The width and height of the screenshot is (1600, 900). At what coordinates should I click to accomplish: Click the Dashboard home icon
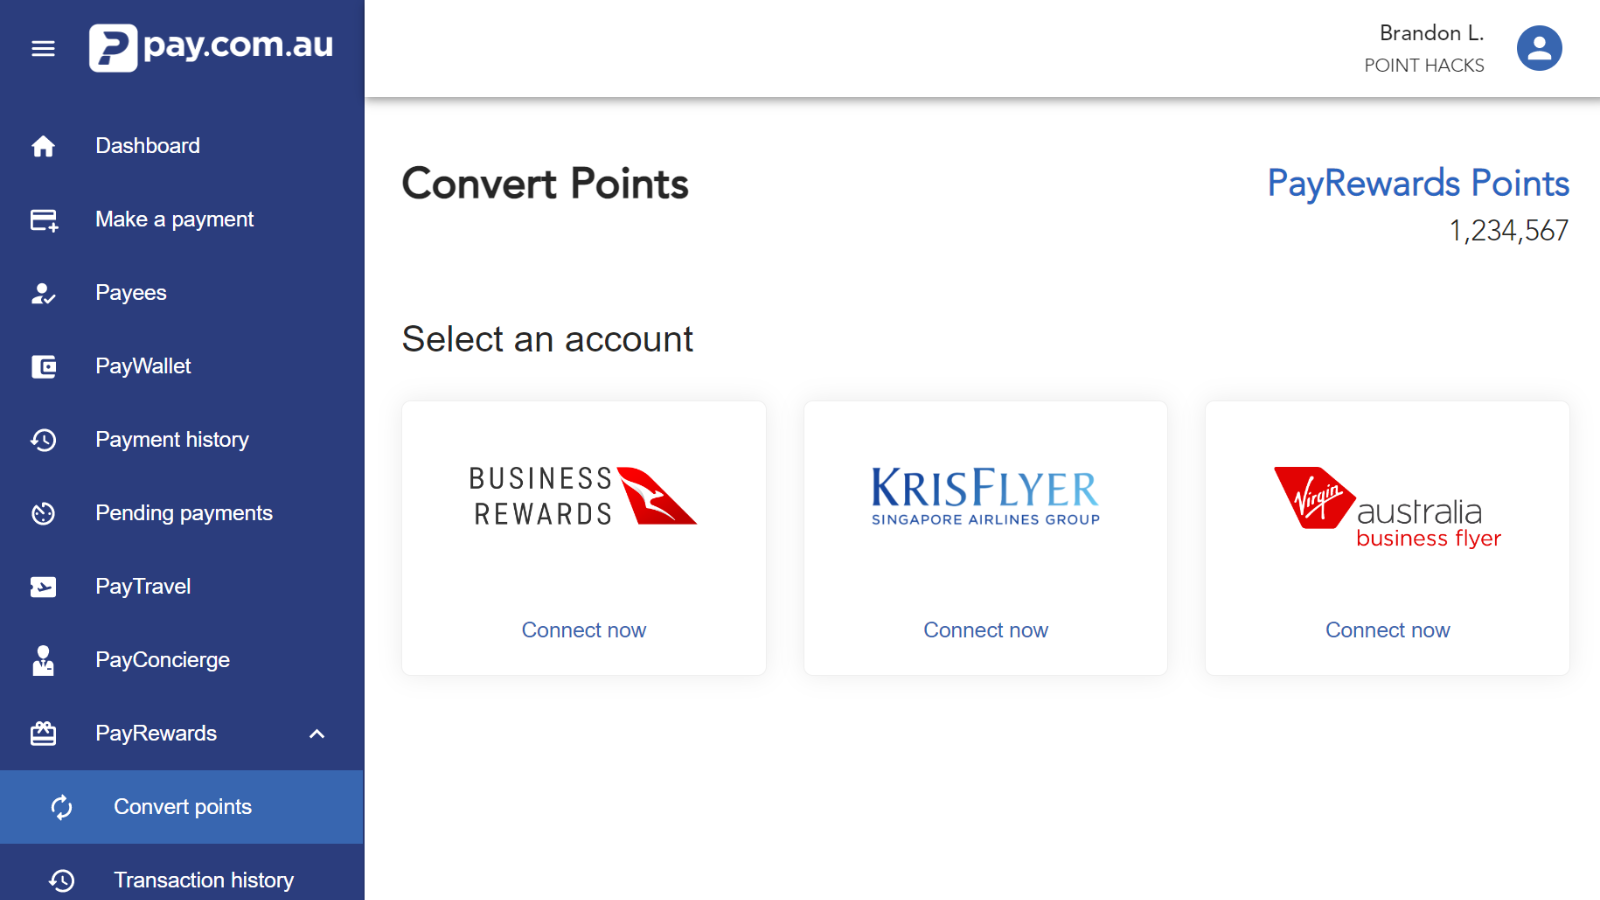43,146
